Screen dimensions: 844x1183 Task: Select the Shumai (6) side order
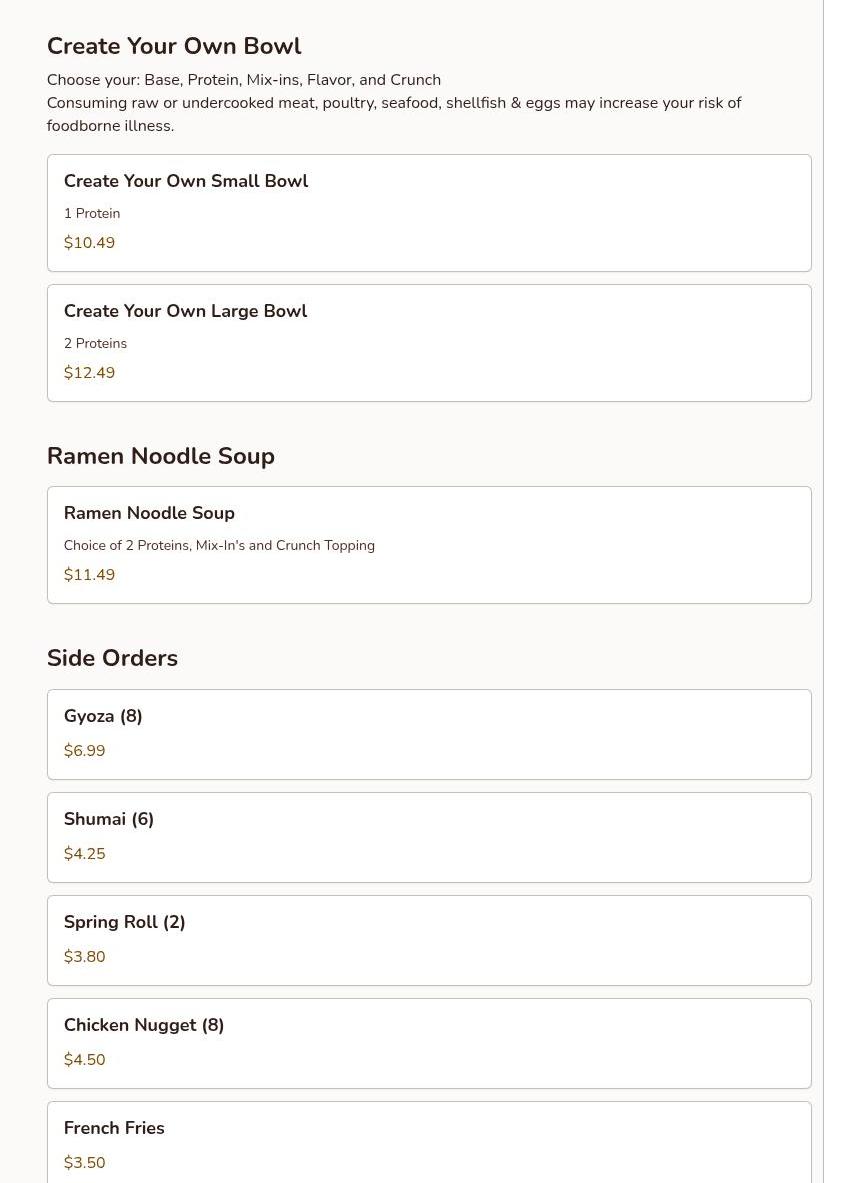coord(429,837)
